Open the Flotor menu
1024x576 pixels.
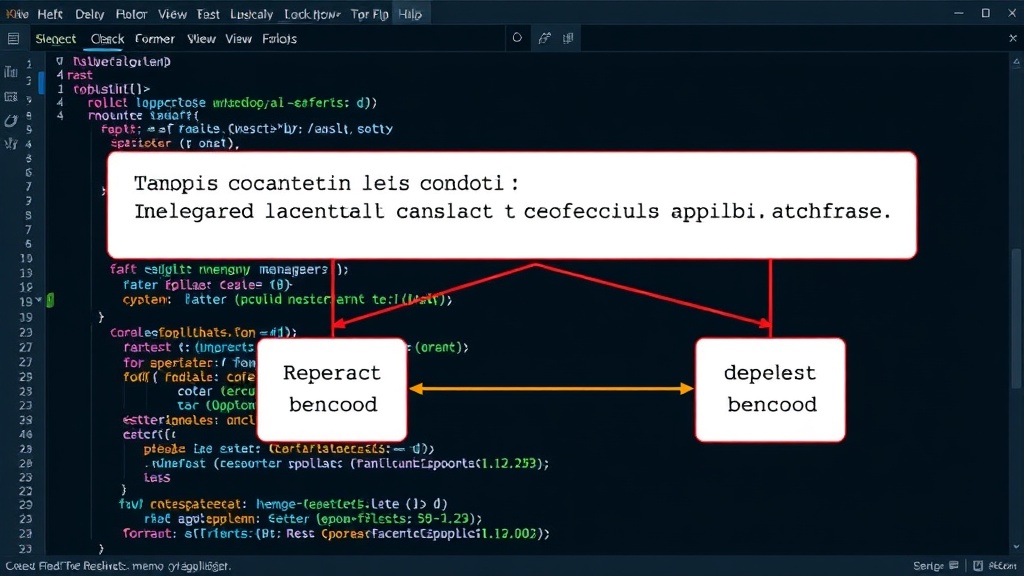131,14
